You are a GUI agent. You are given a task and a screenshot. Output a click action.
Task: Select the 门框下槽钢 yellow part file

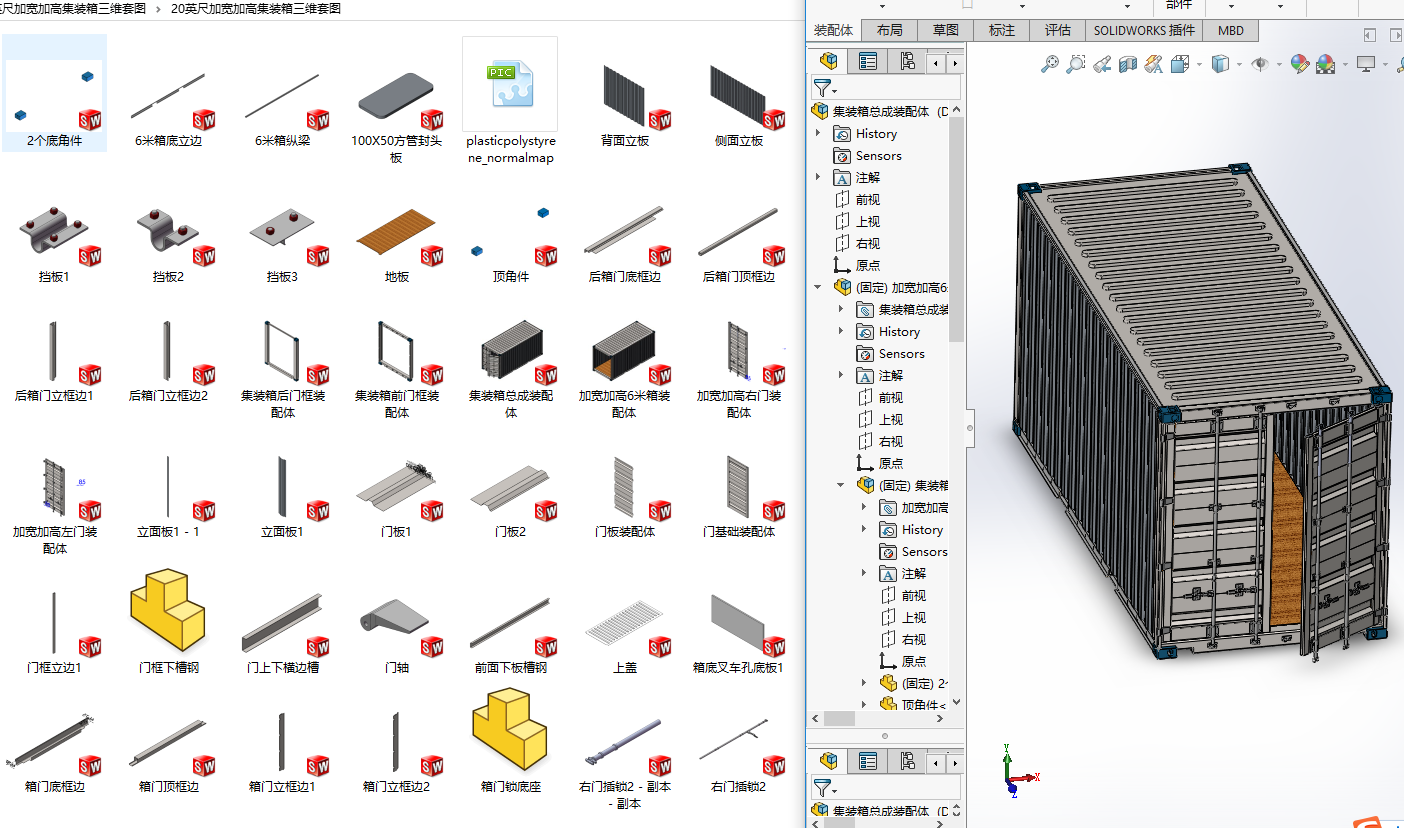(168, 623)
